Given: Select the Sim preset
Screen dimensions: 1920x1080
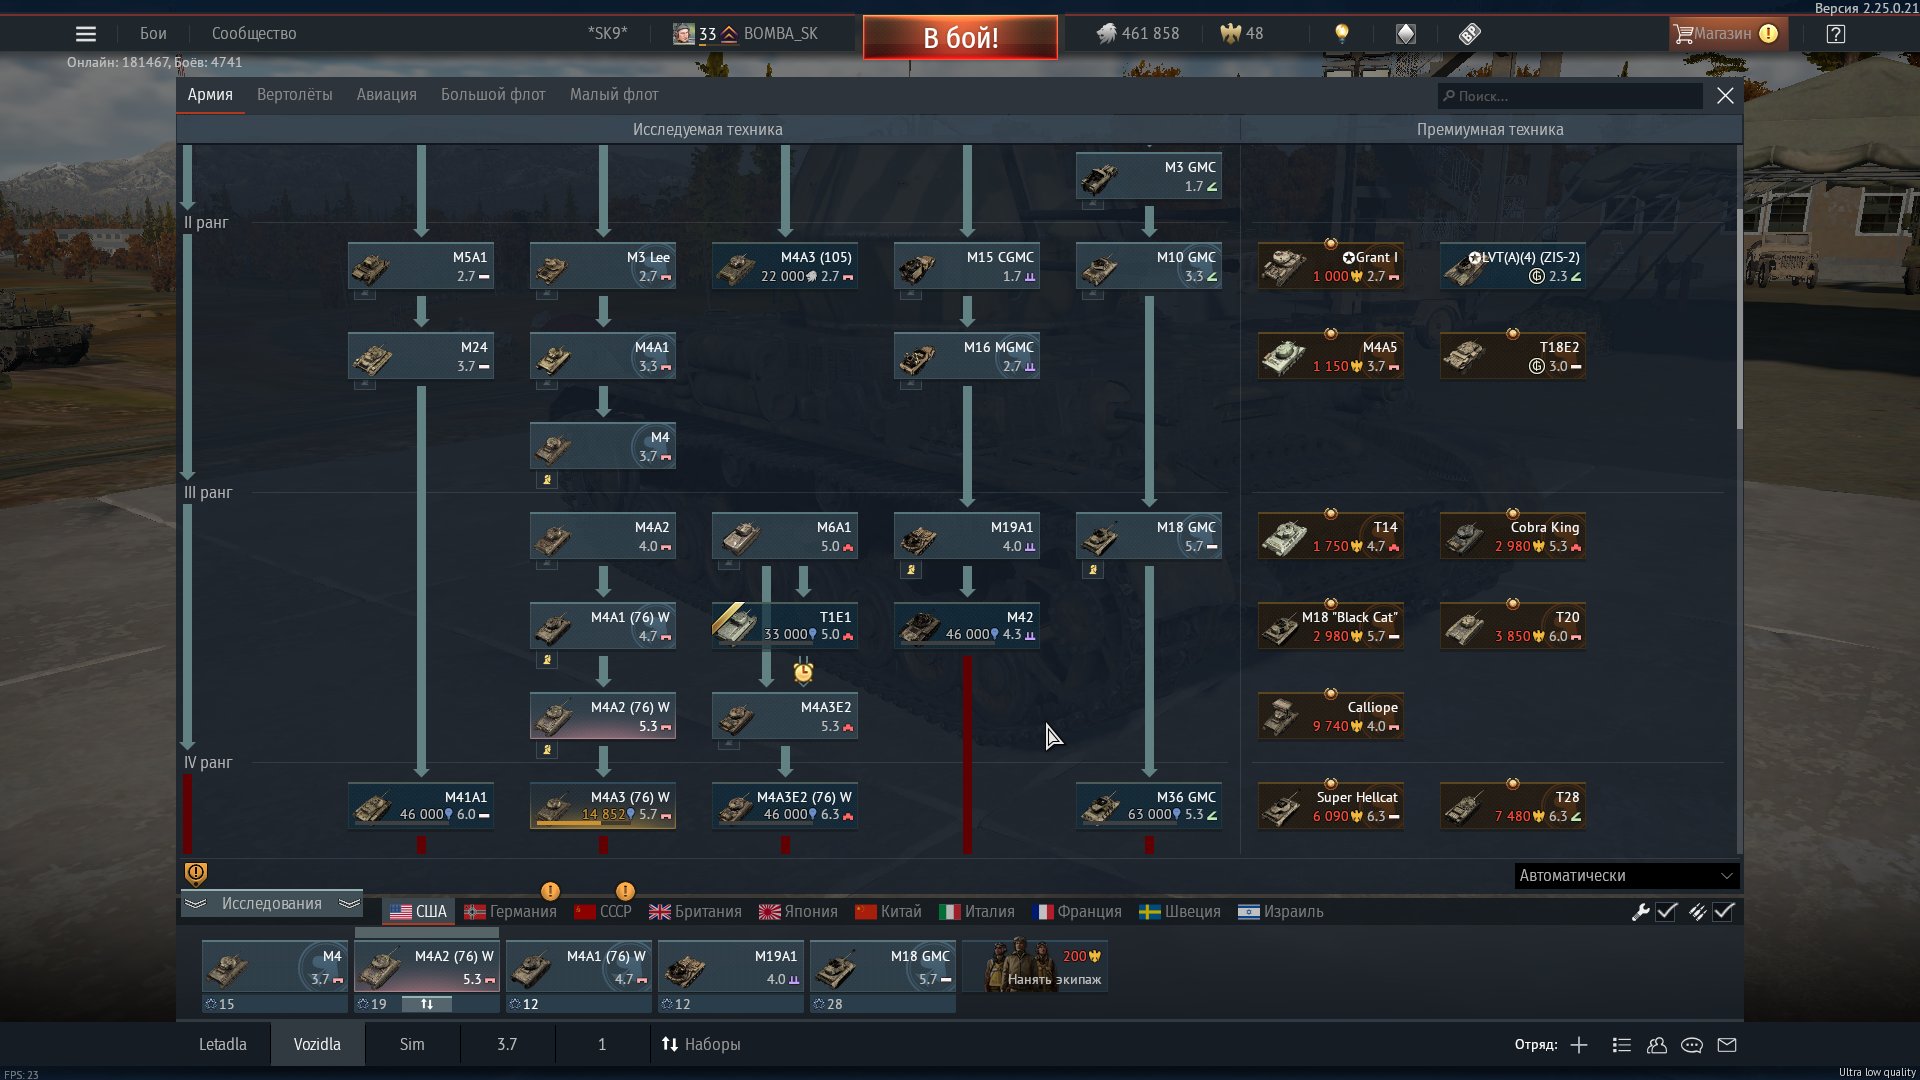Looking at the screenshot, I should (x=412, y=1044).
